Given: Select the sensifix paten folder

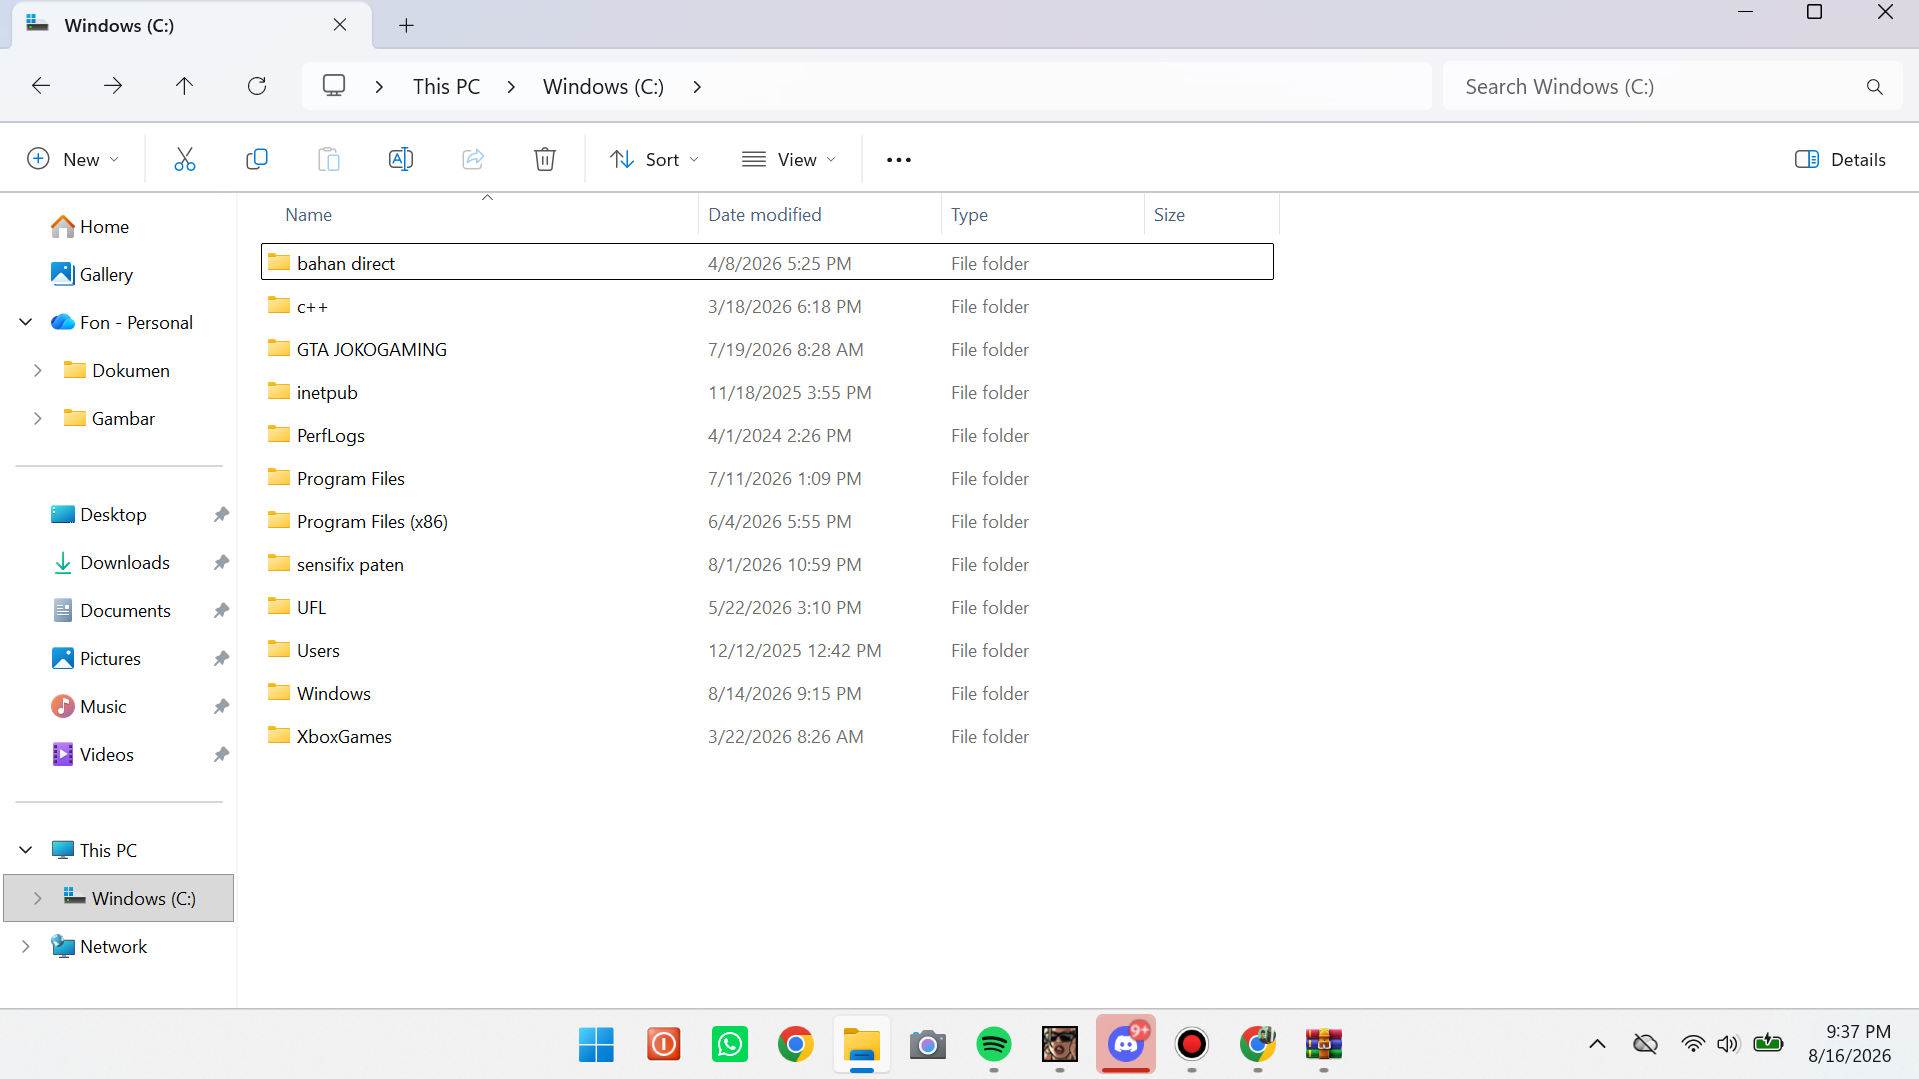Looking at the screenshot, I should point(767,564).
